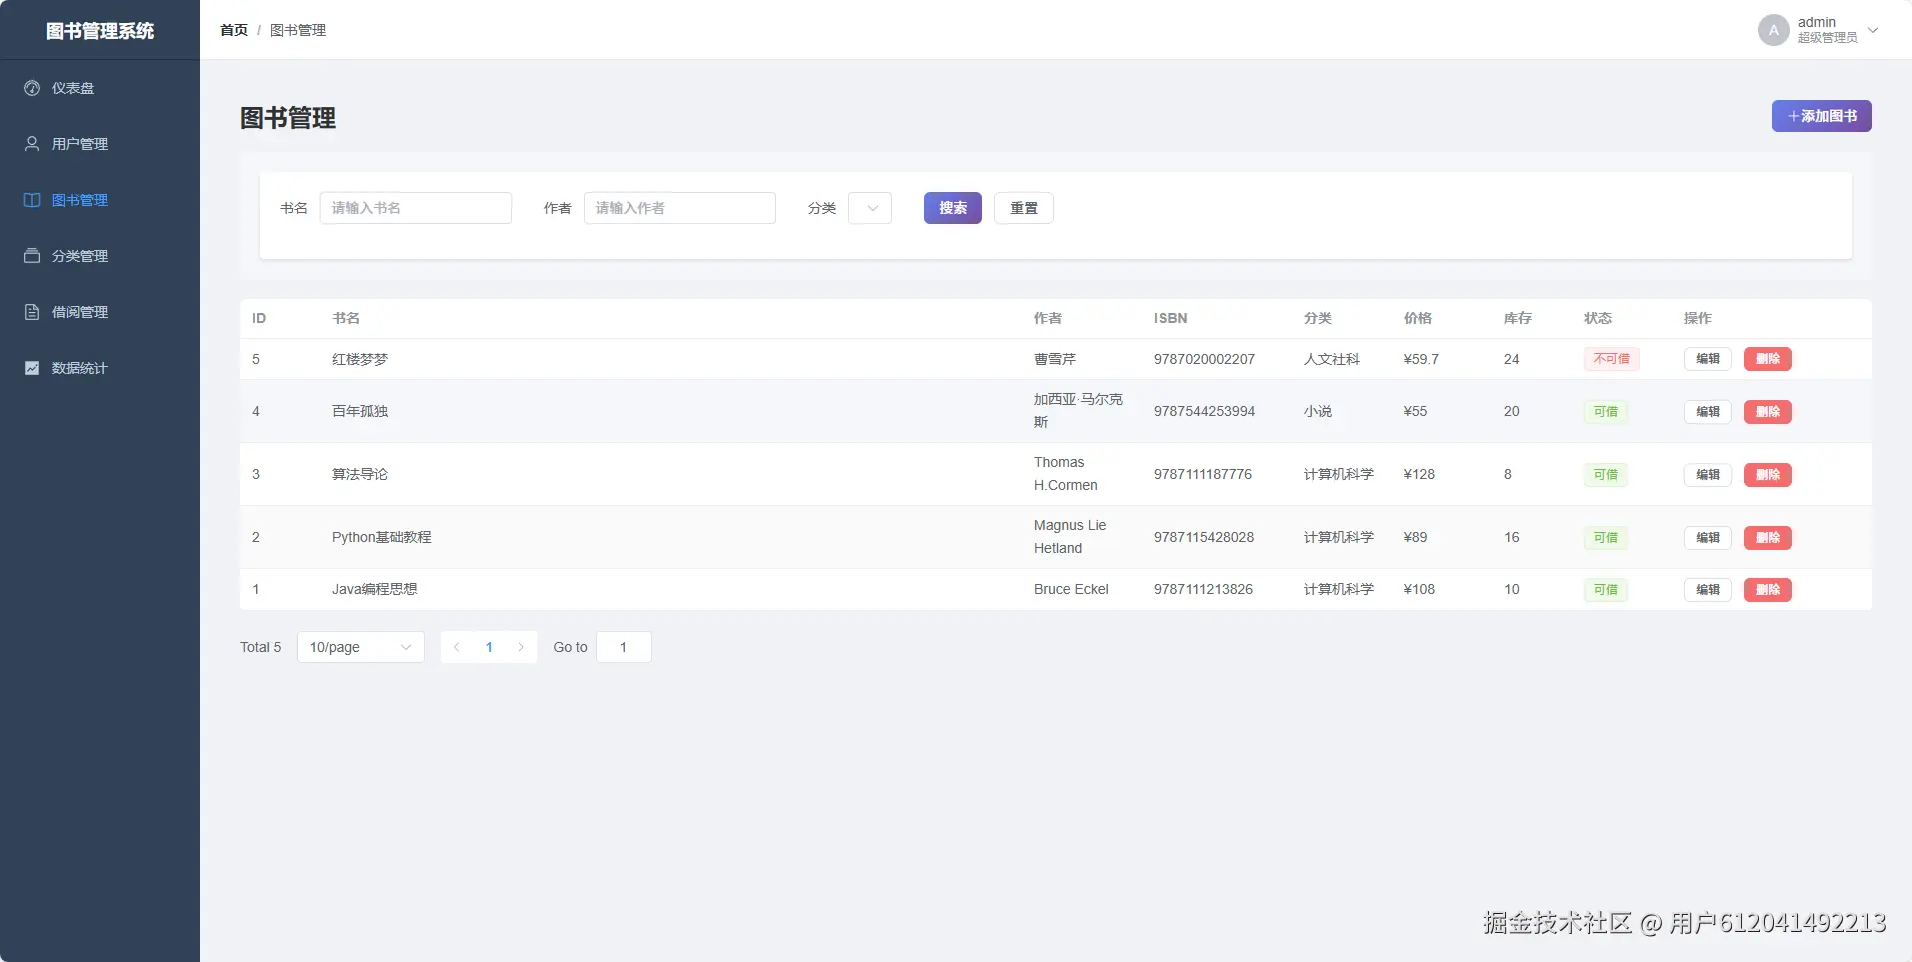Navigate to 借阅管理 in sidebar

click(100, 312)
